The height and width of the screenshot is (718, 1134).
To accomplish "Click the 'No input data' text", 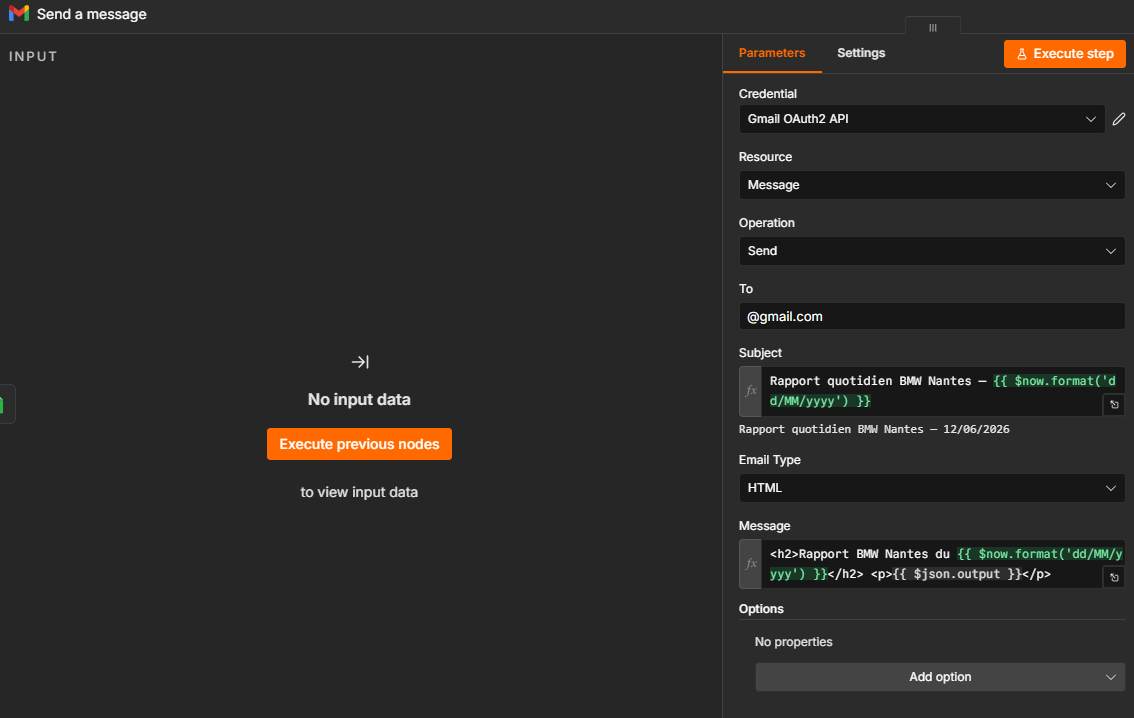I will [359, 399].
